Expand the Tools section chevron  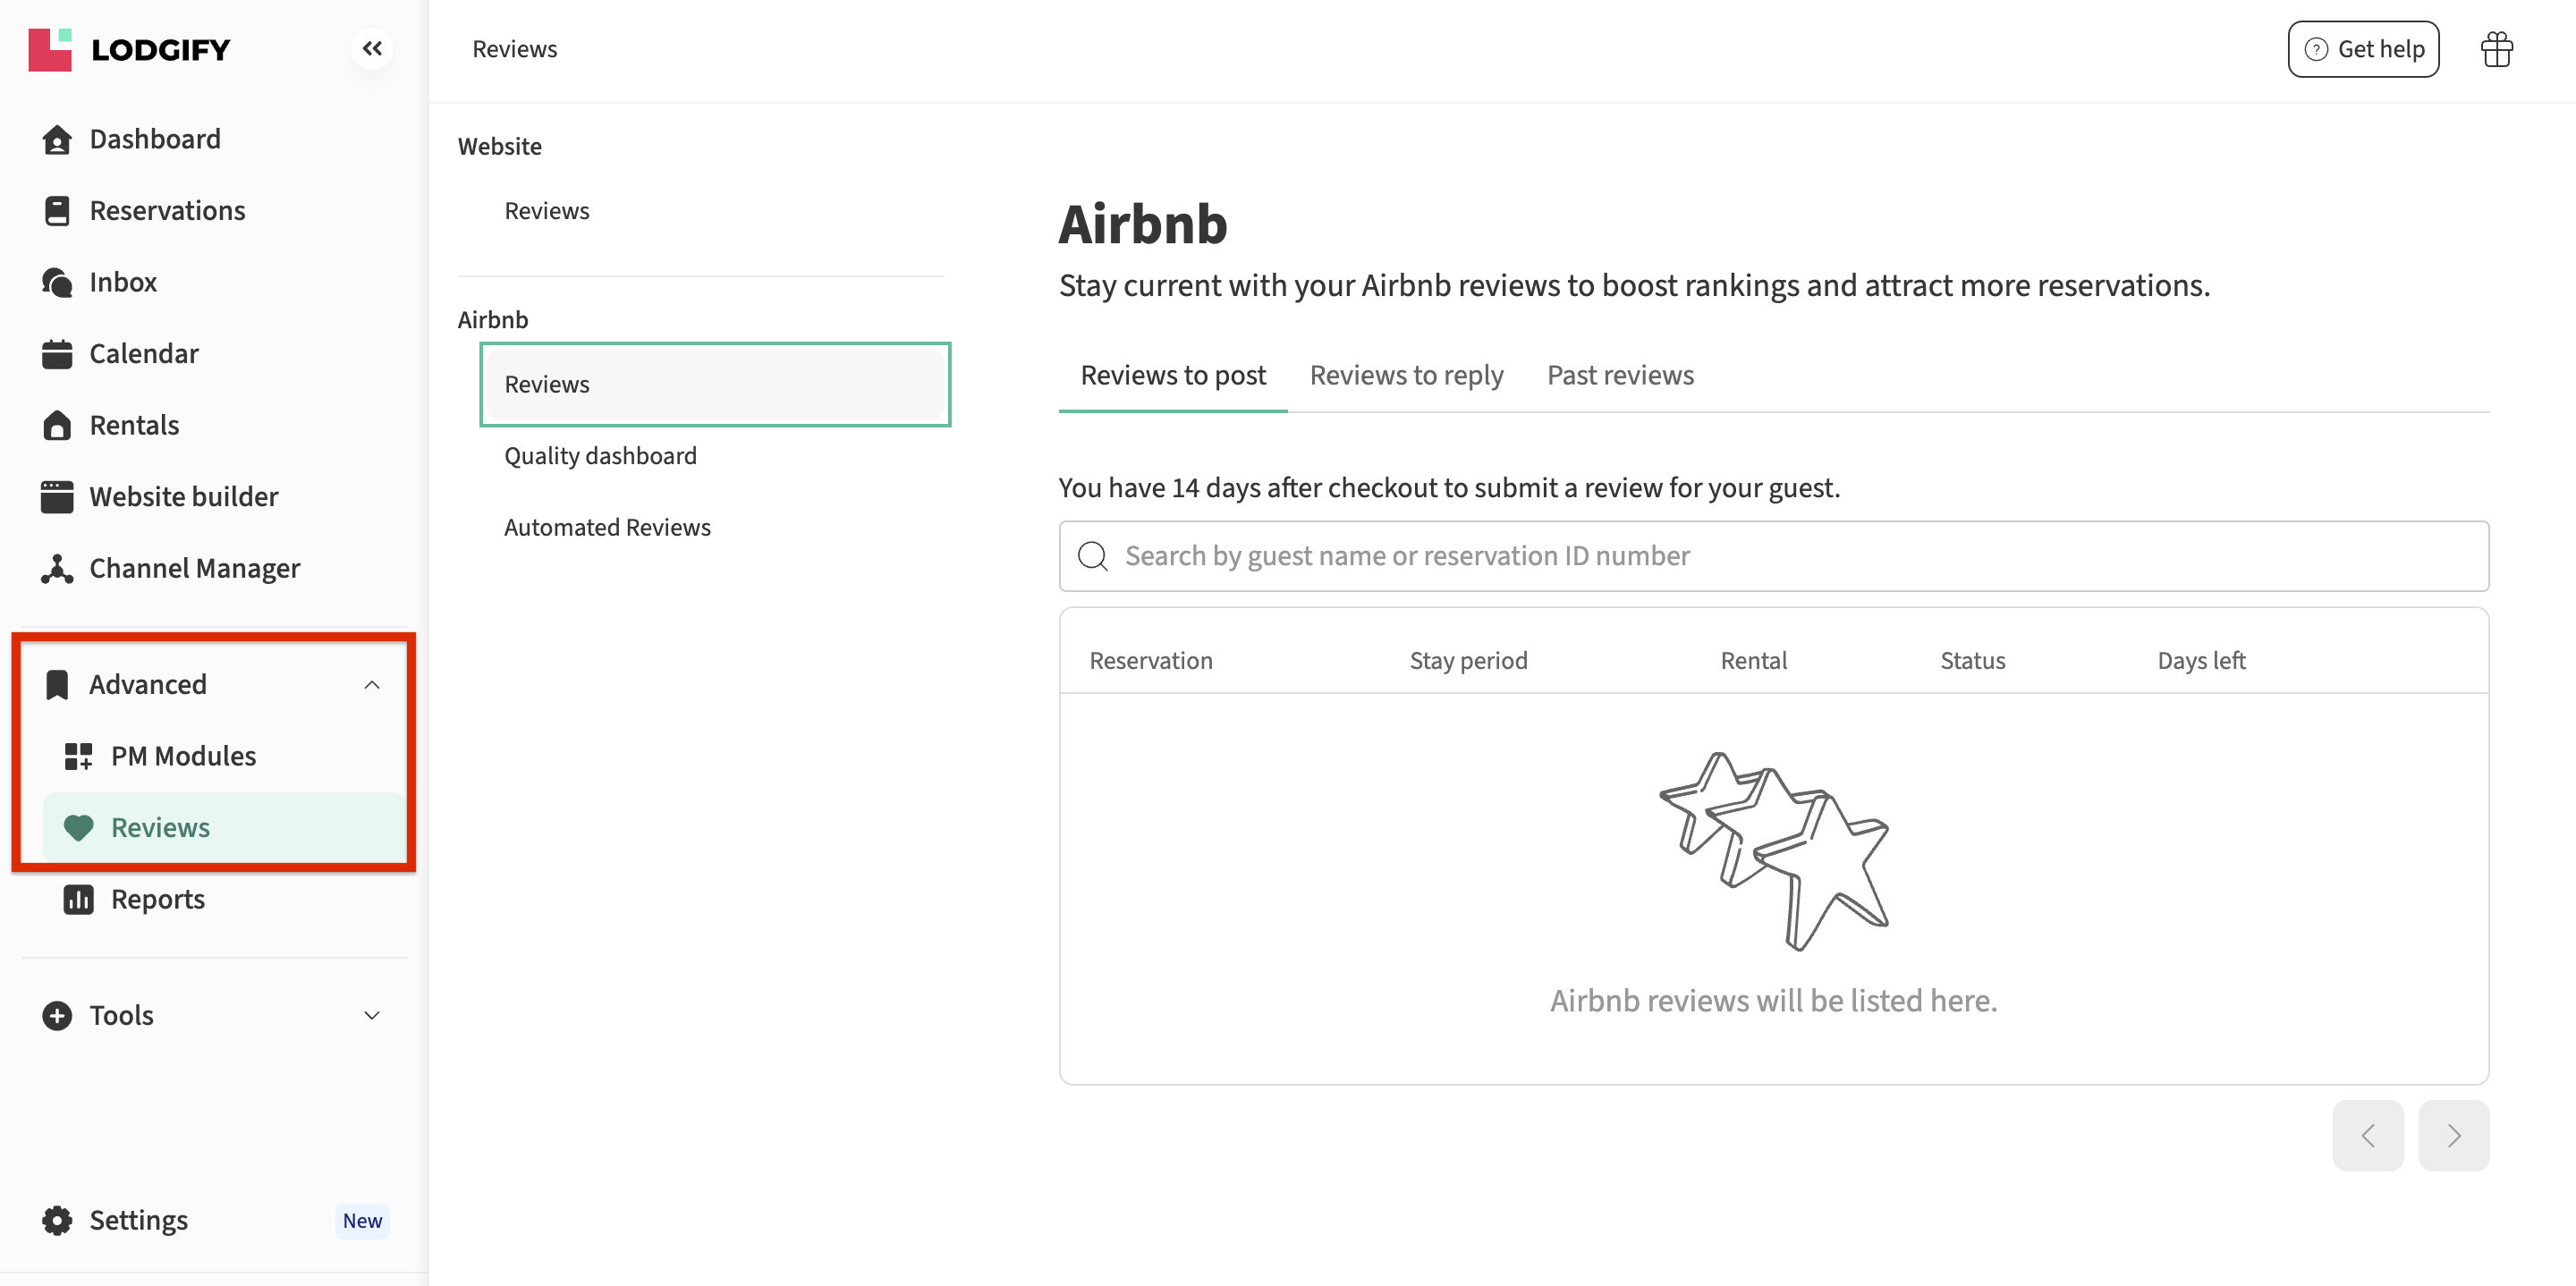(372, 1015)
